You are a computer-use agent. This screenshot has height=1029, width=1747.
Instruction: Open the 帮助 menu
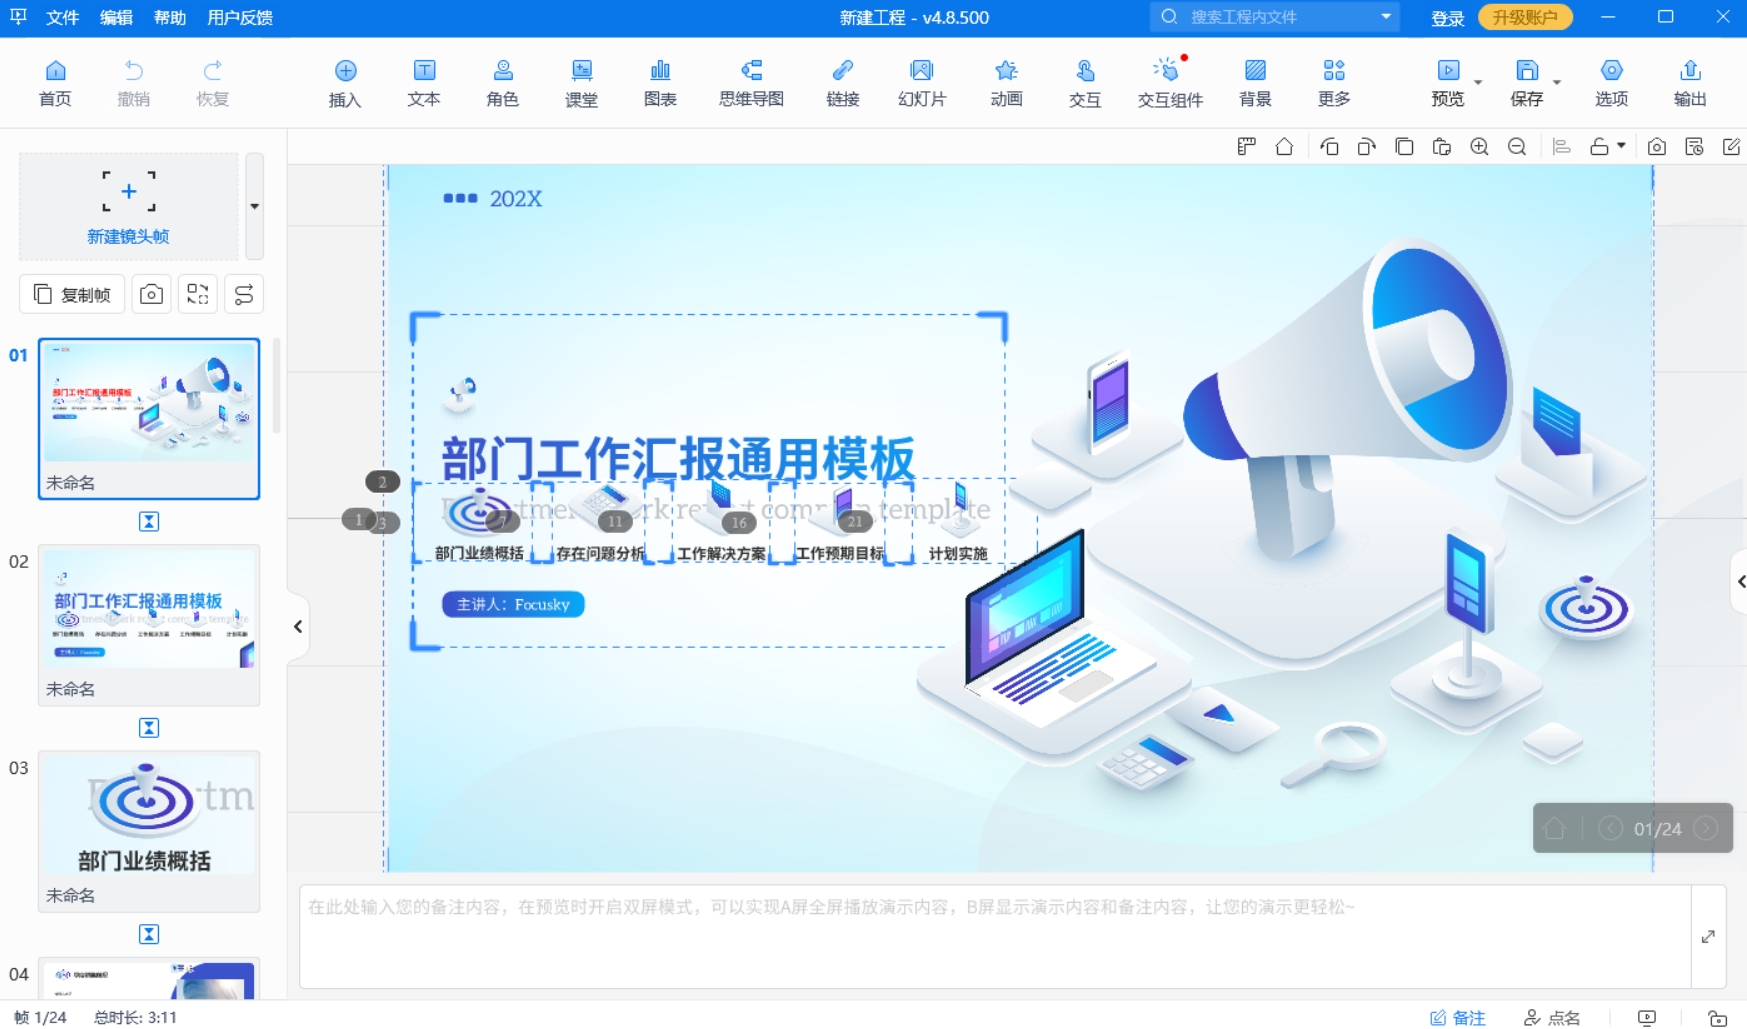pos(170,17)
